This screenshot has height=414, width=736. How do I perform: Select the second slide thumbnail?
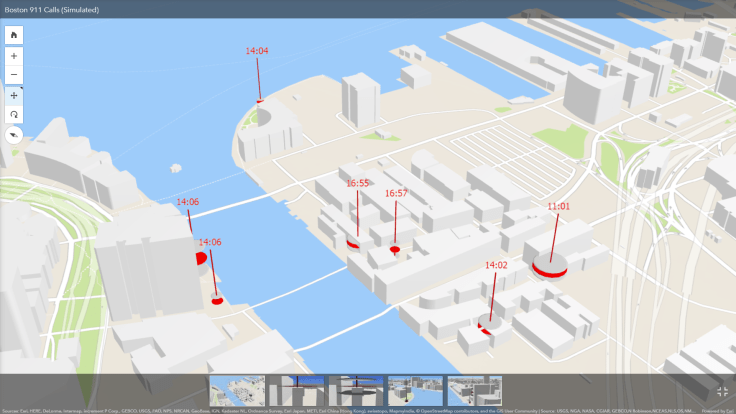coord(297,390)
